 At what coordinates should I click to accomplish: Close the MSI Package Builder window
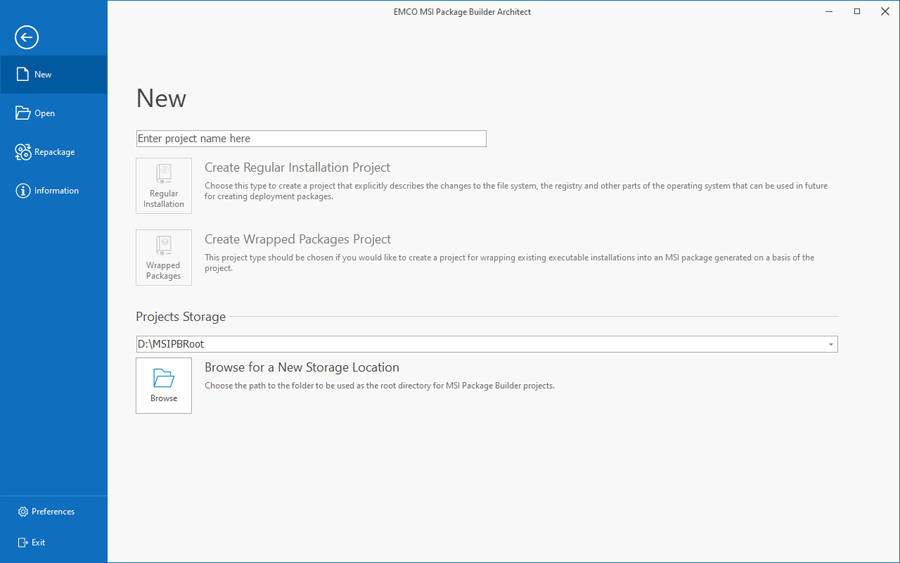pyautogui.click(x=885, y=11)
